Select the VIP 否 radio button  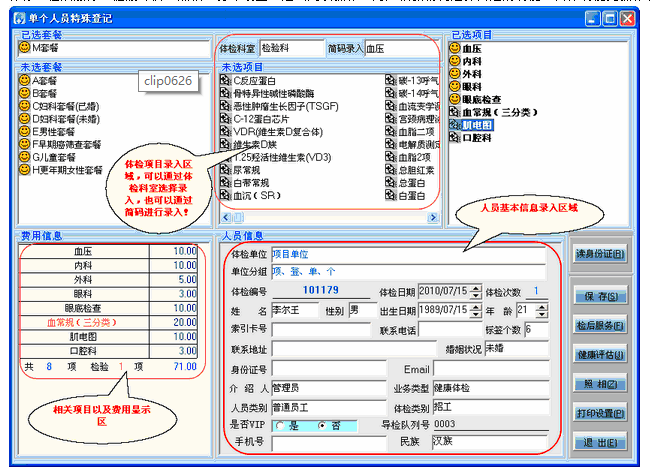(x=320, y=425)
